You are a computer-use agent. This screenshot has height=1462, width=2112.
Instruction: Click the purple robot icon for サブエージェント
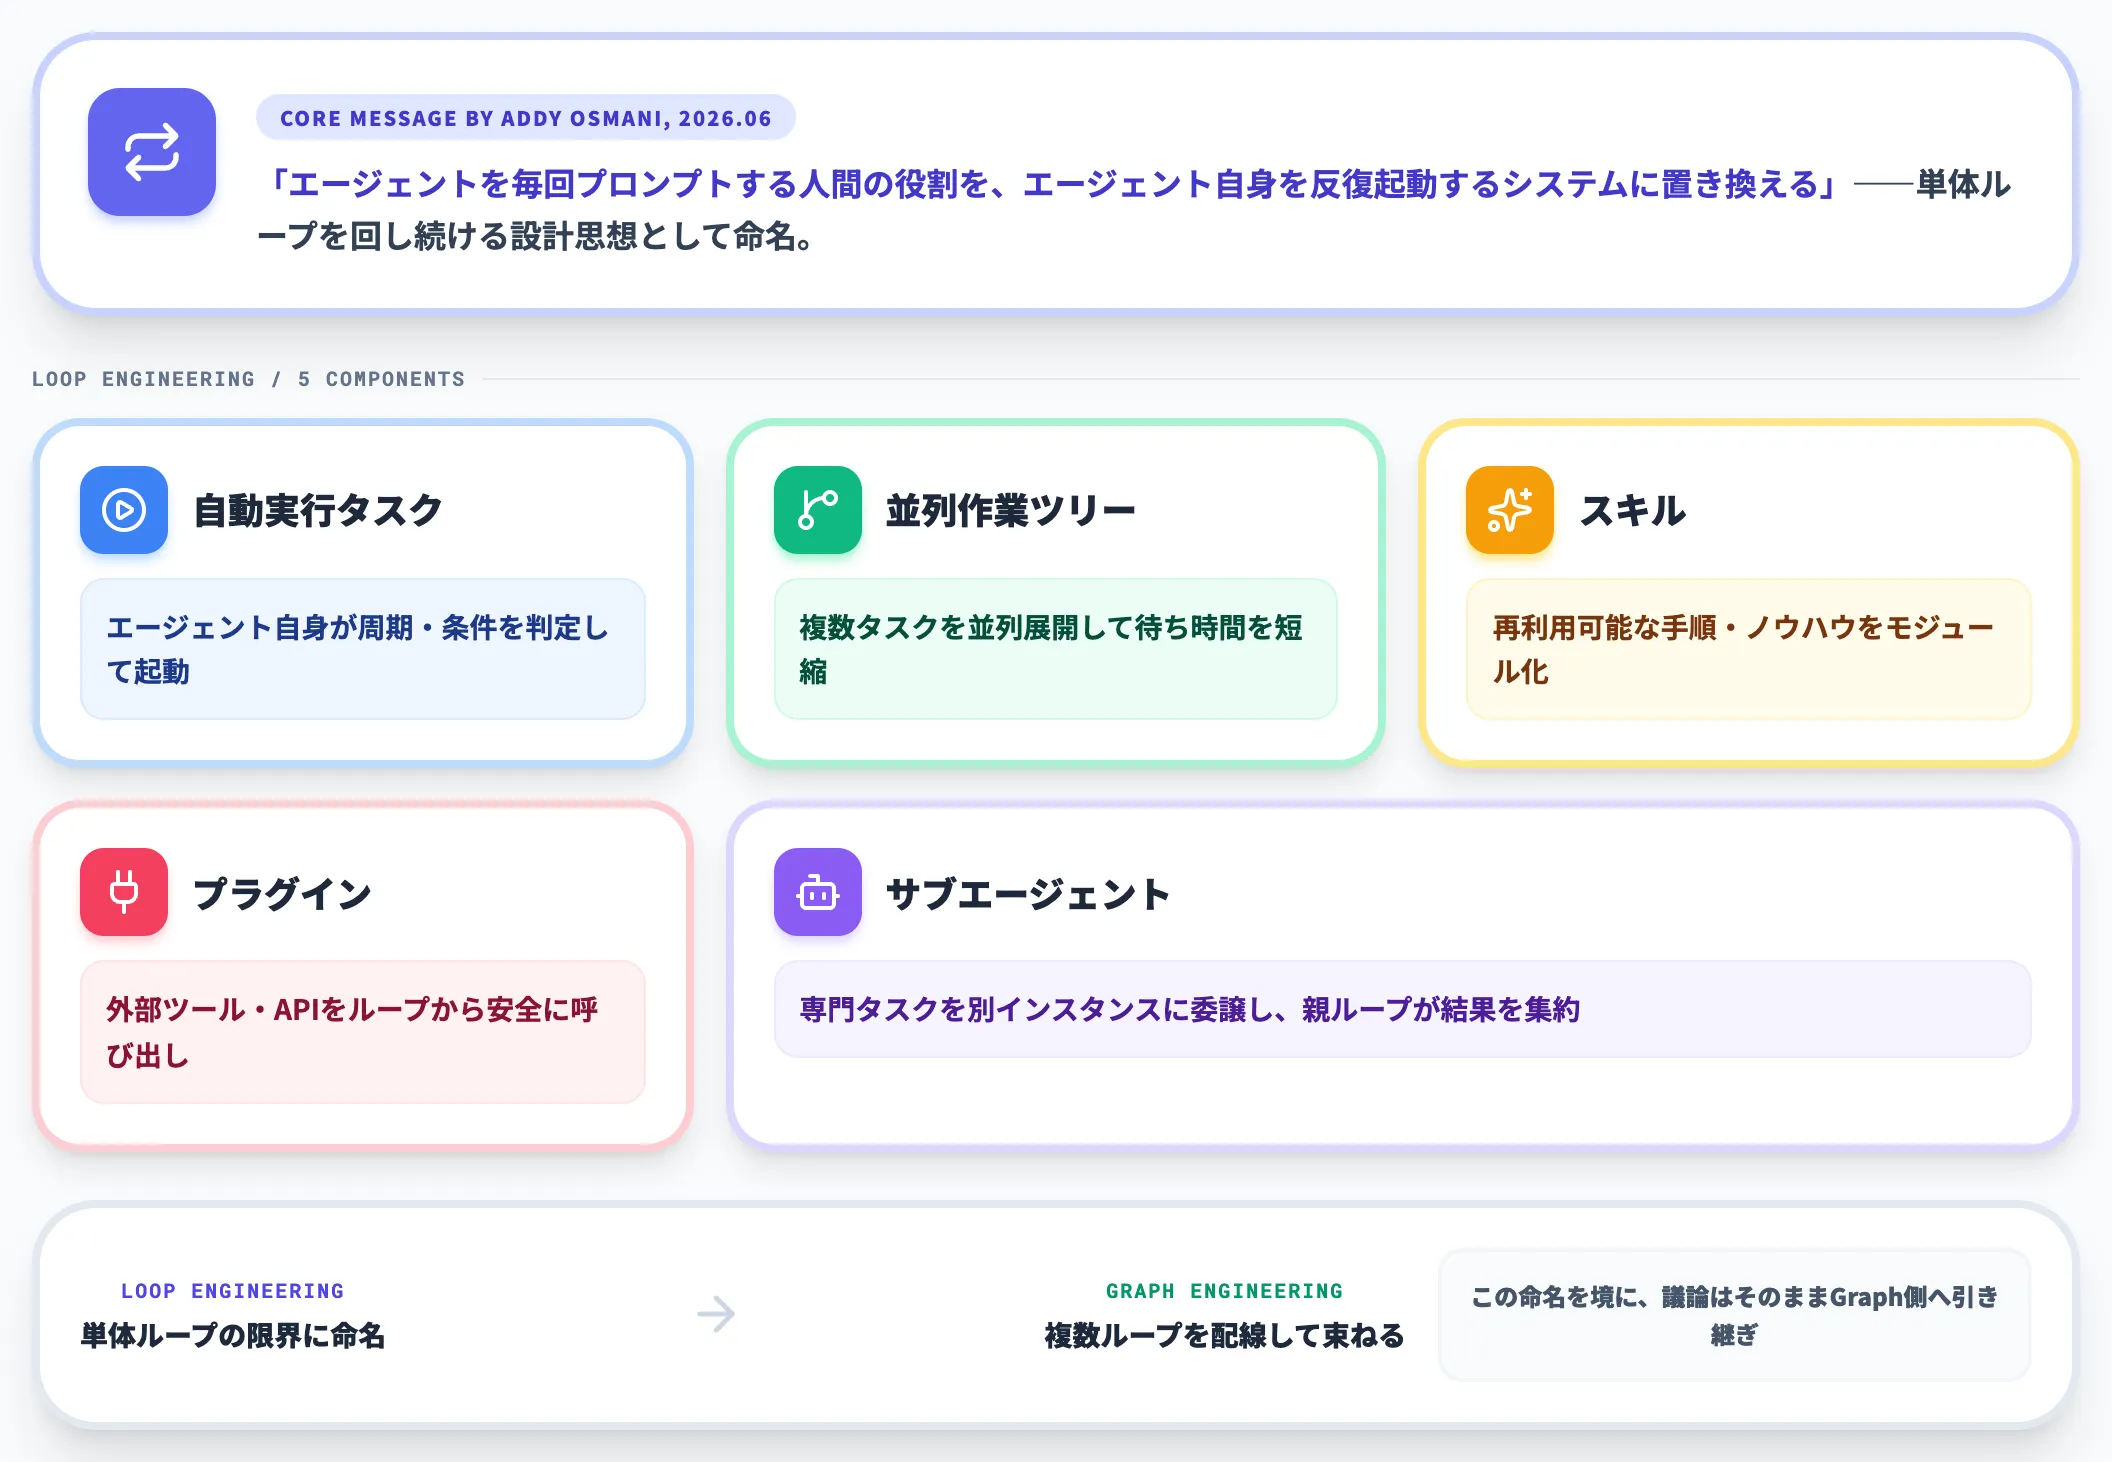coord(818,892)
